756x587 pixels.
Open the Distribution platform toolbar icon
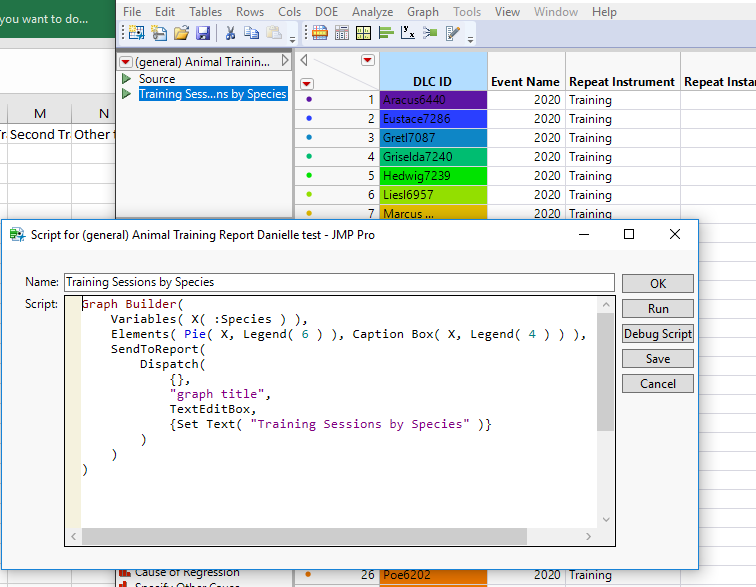(386, 33)
